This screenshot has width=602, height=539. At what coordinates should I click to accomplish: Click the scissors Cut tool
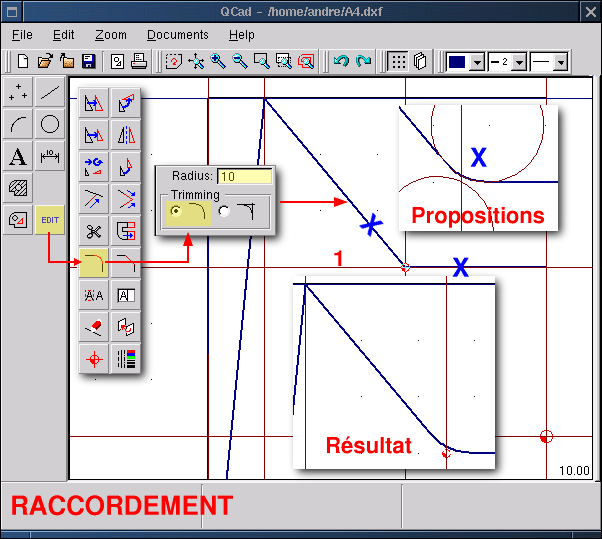(94, 232)
